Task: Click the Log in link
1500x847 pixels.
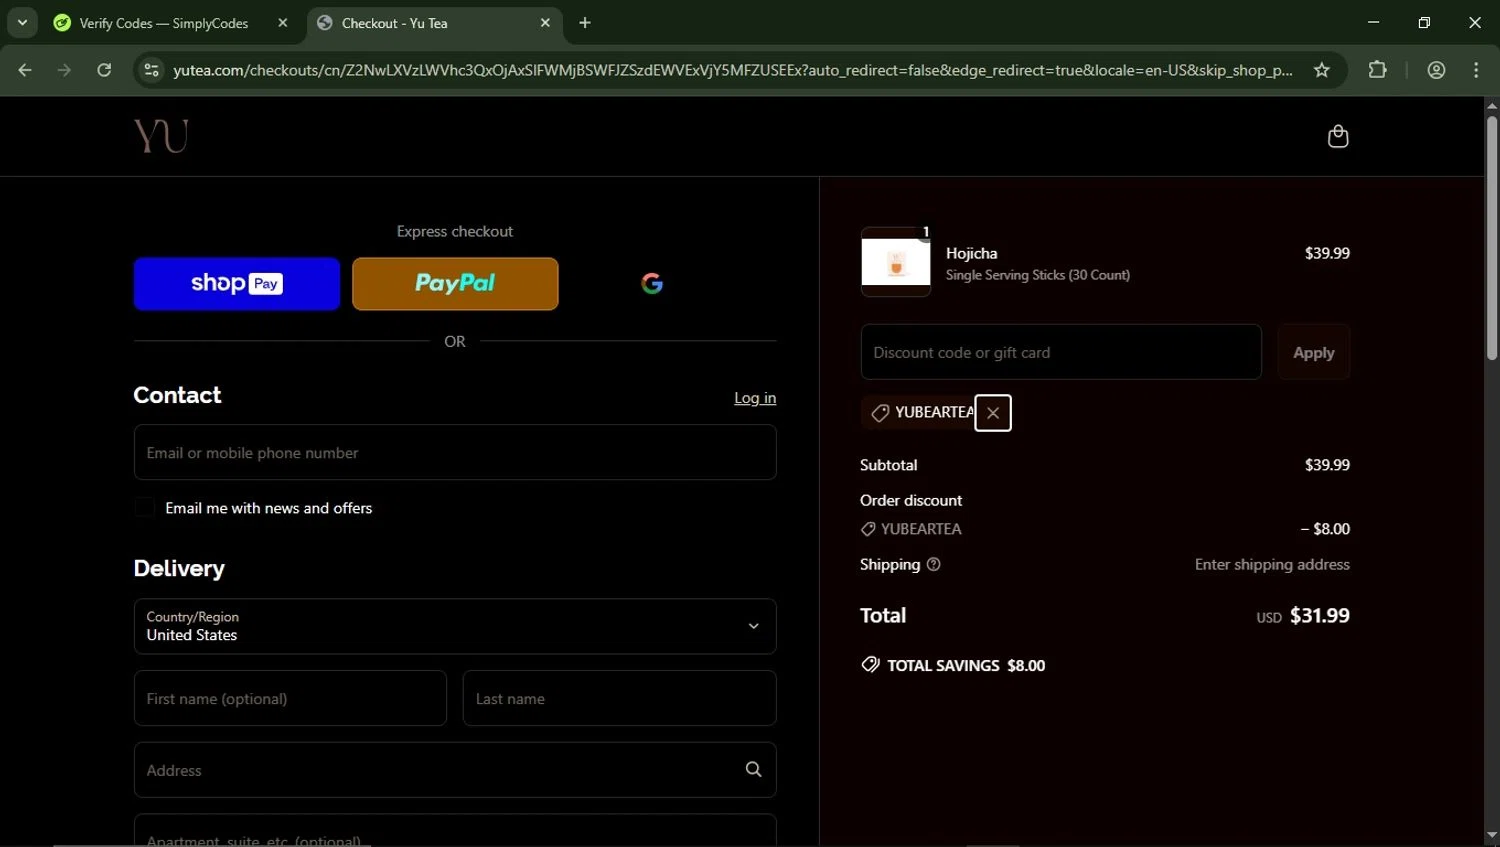Action: coord(755,398)
